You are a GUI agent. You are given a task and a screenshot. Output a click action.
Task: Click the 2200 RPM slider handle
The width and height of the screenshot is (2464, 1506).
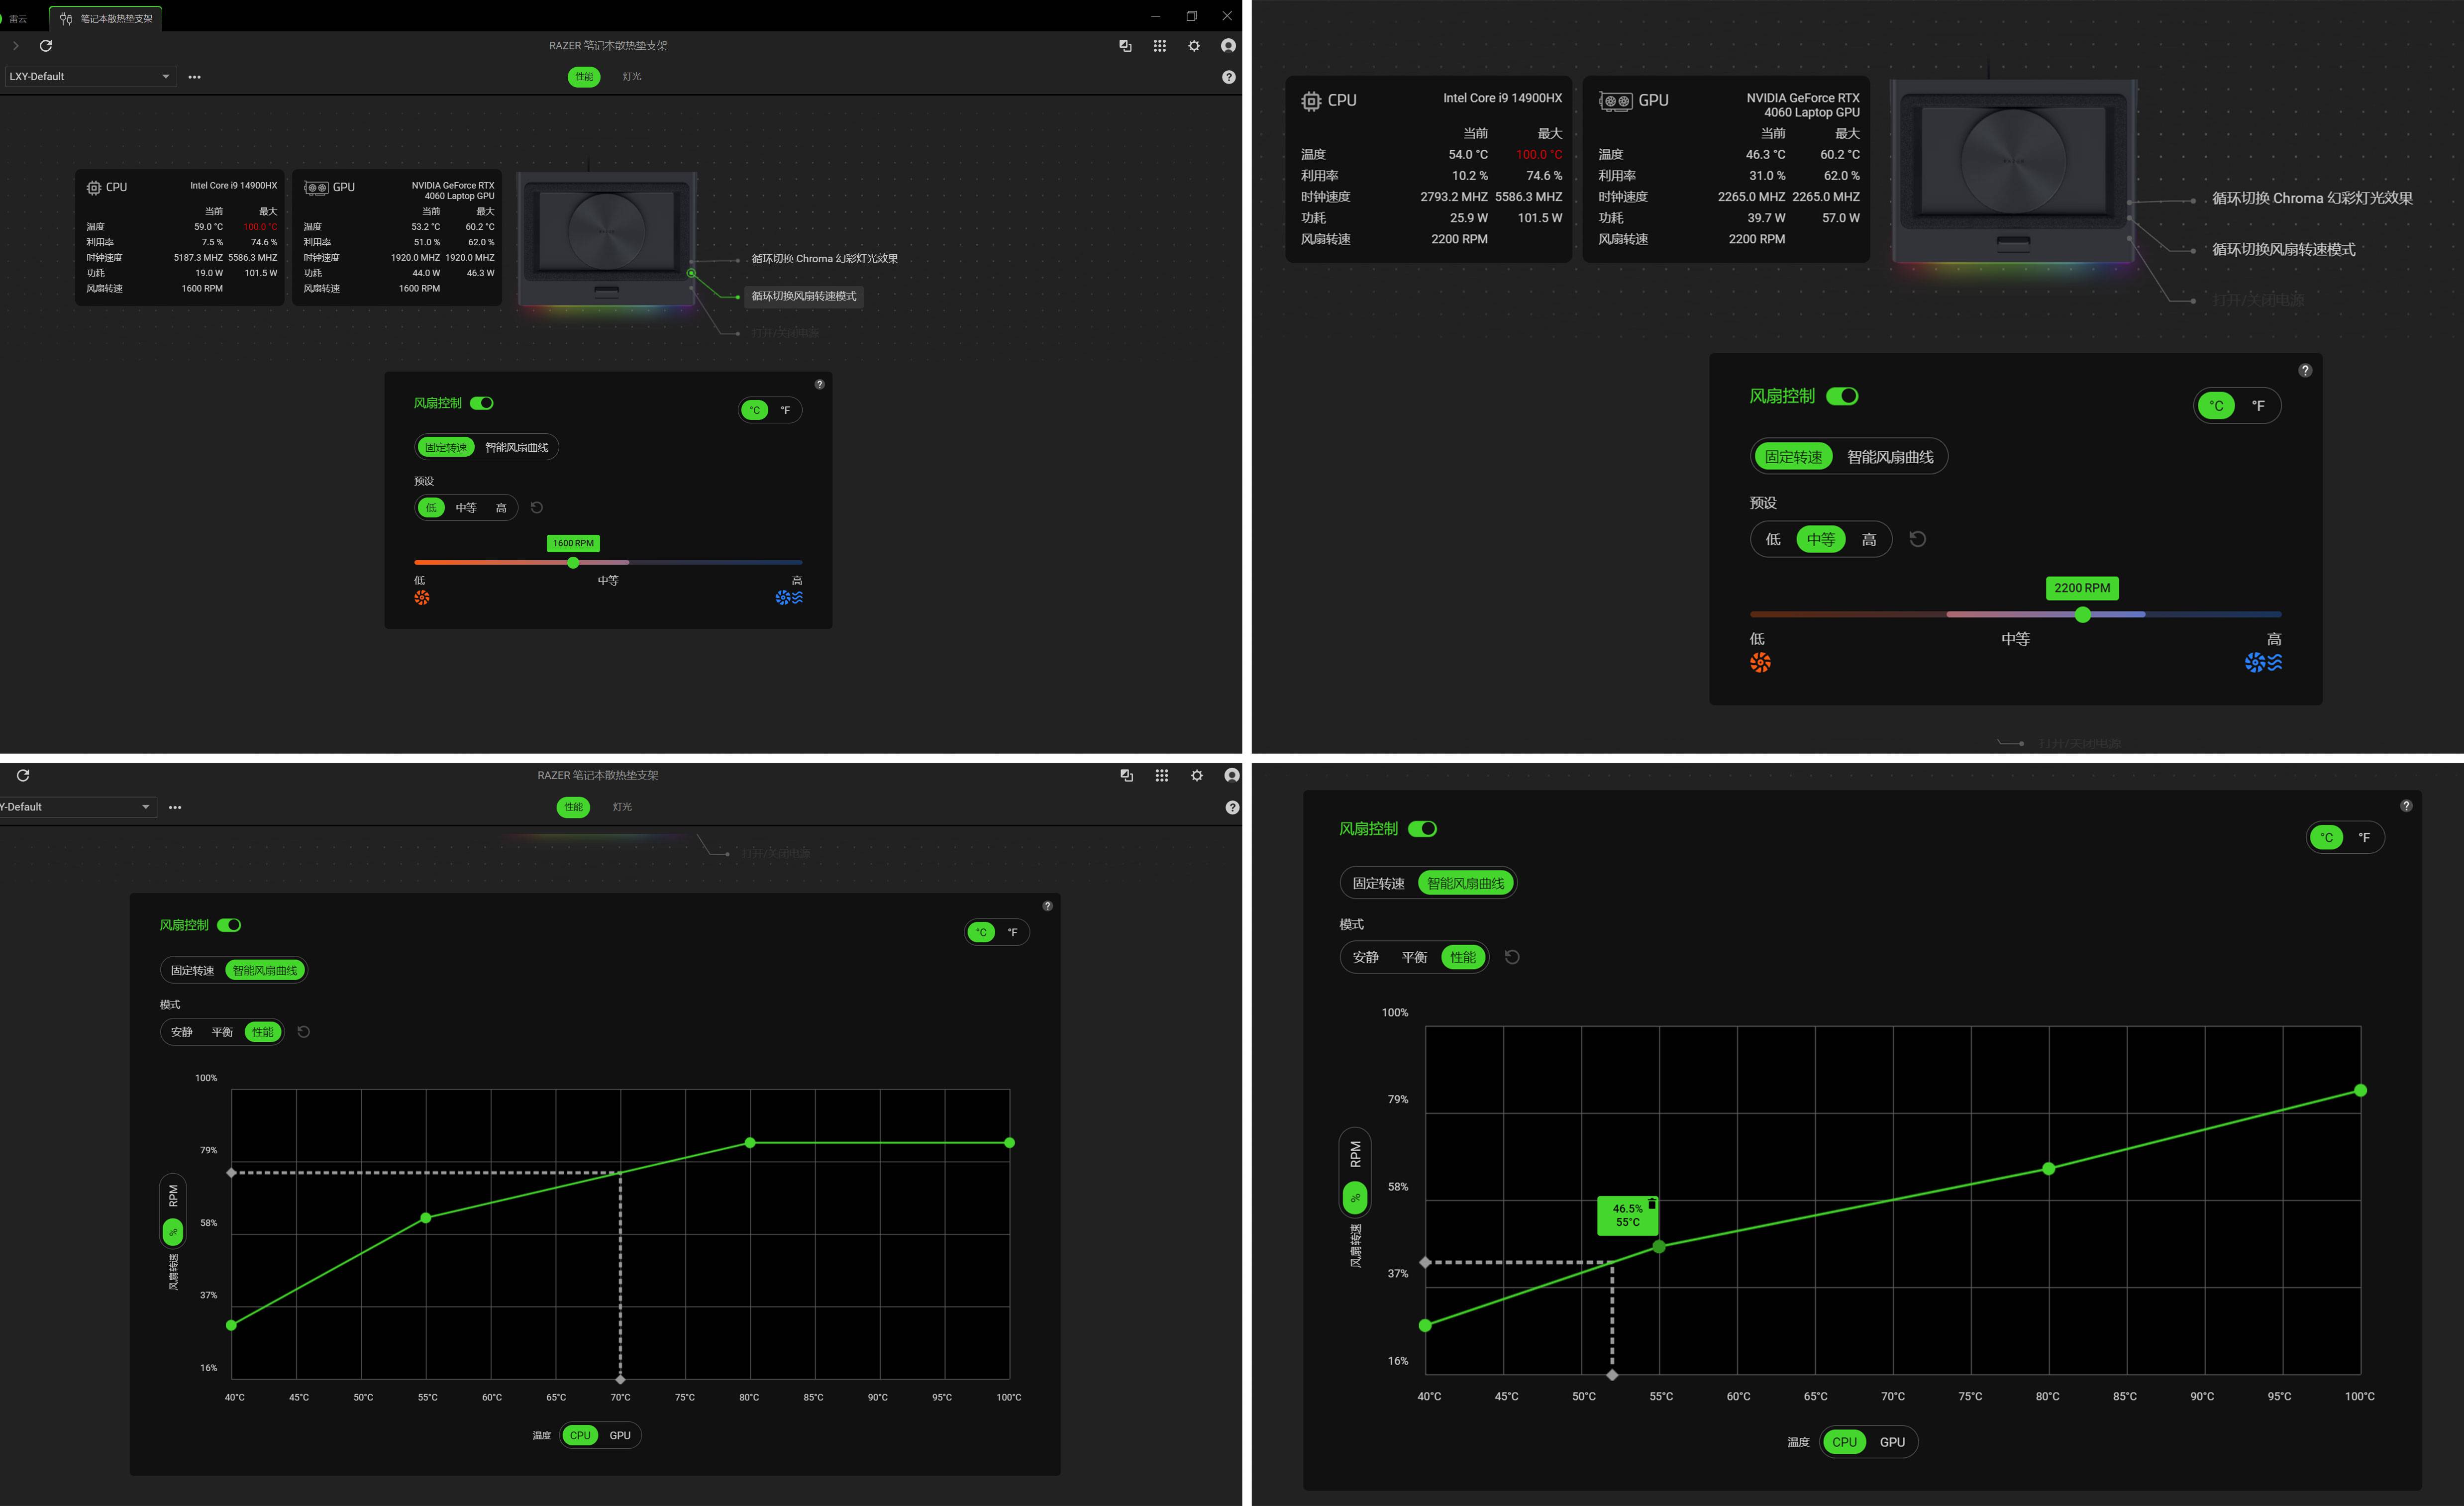tap(2083, 615)
